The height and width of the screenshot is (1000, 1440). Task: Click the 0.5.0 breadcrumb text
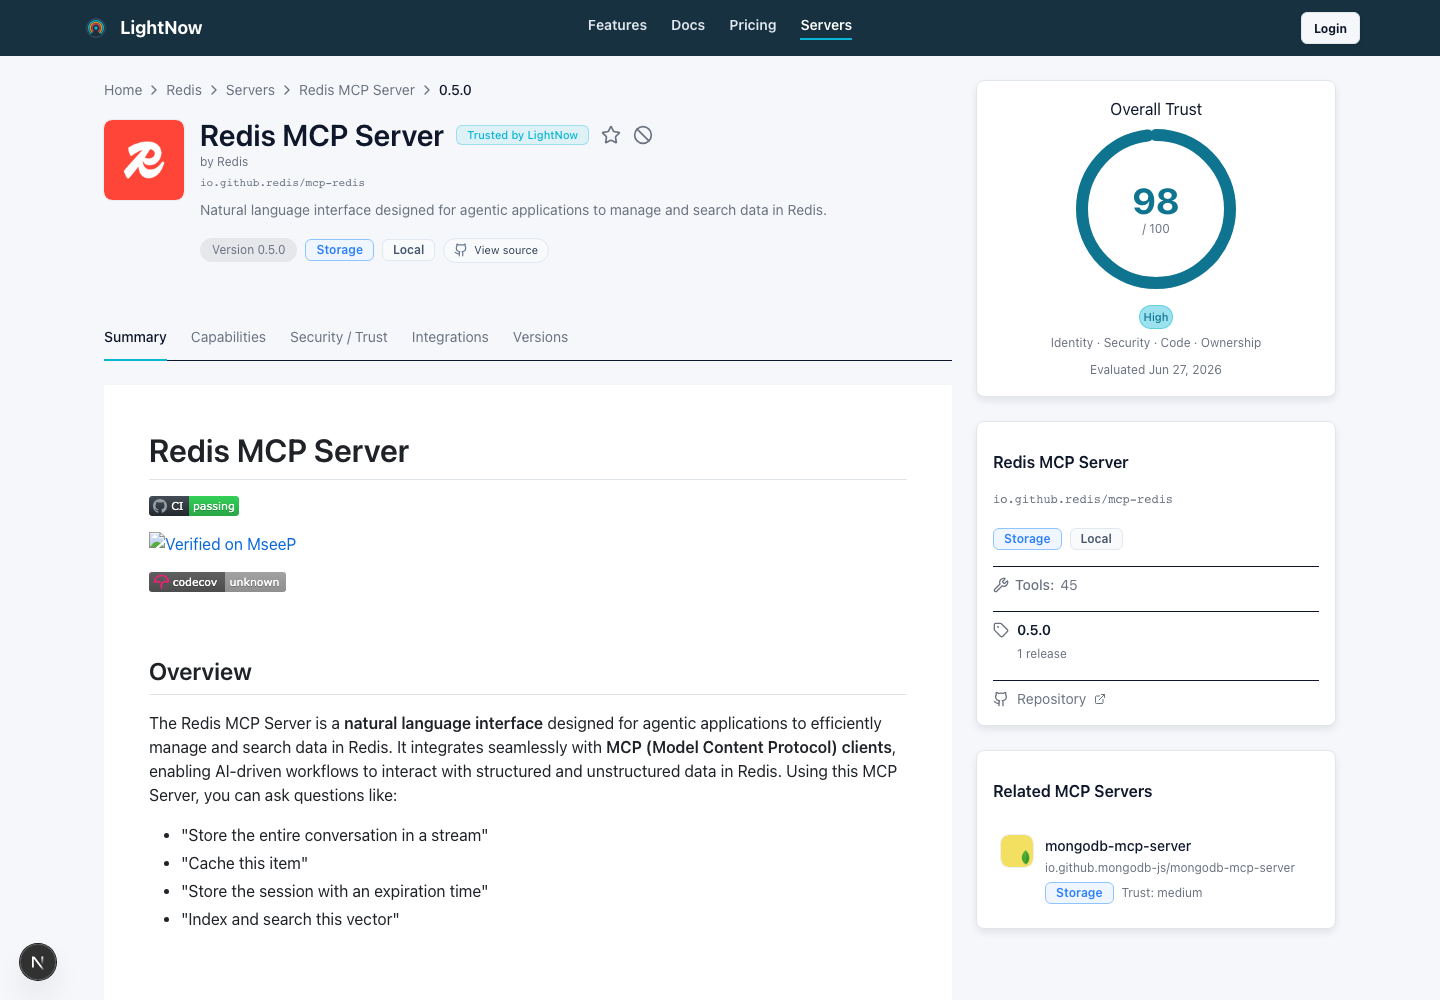click(455, 90)
